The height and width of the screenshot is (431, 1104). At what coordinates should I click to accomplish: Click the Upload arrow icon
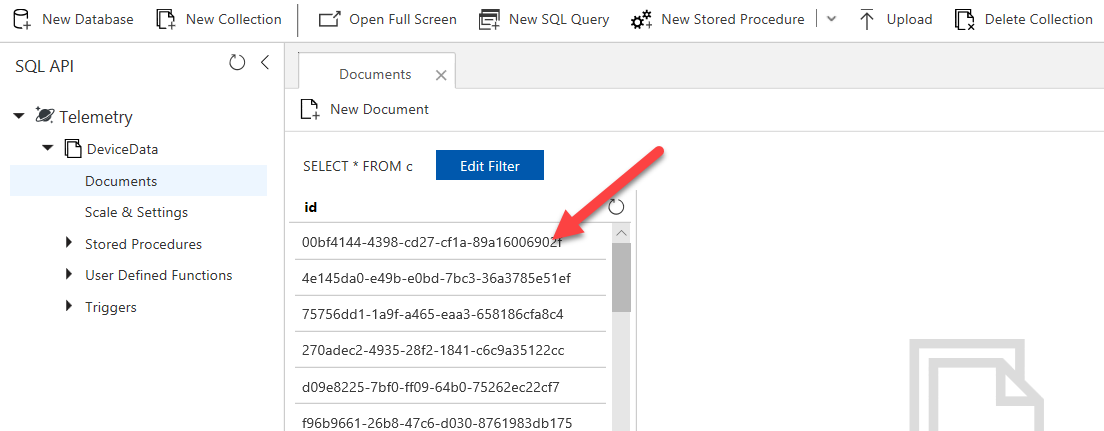click(867, 19)
